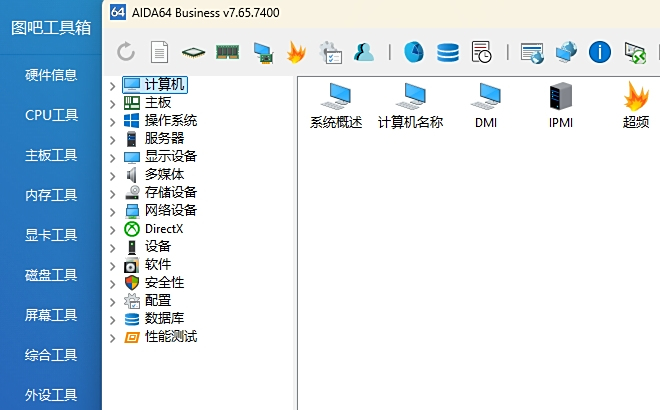Open 显卡工具 in left sidebar
The height and width of the screenshot is (410, 660).
(51, 235)
